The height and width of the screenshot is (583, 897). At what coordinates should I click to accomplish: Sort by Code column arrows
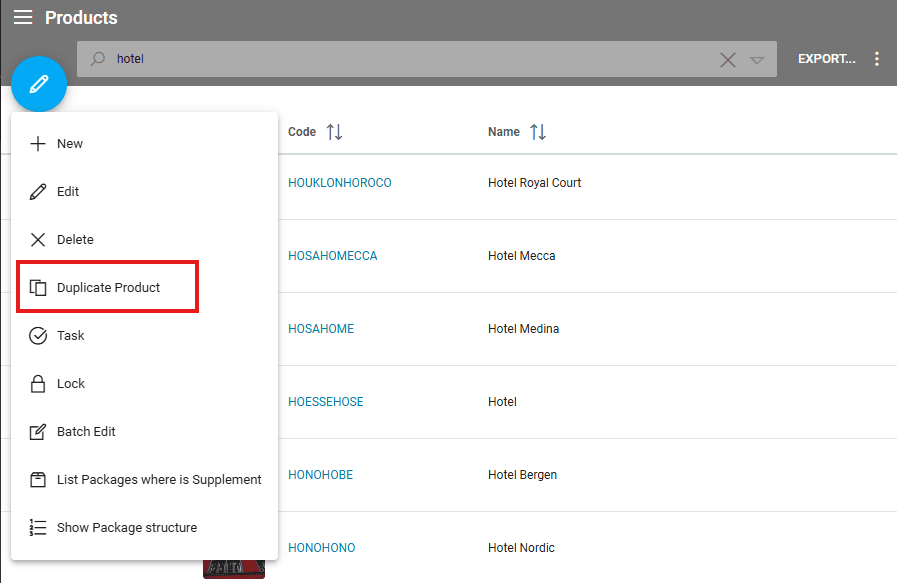[334, 132]
